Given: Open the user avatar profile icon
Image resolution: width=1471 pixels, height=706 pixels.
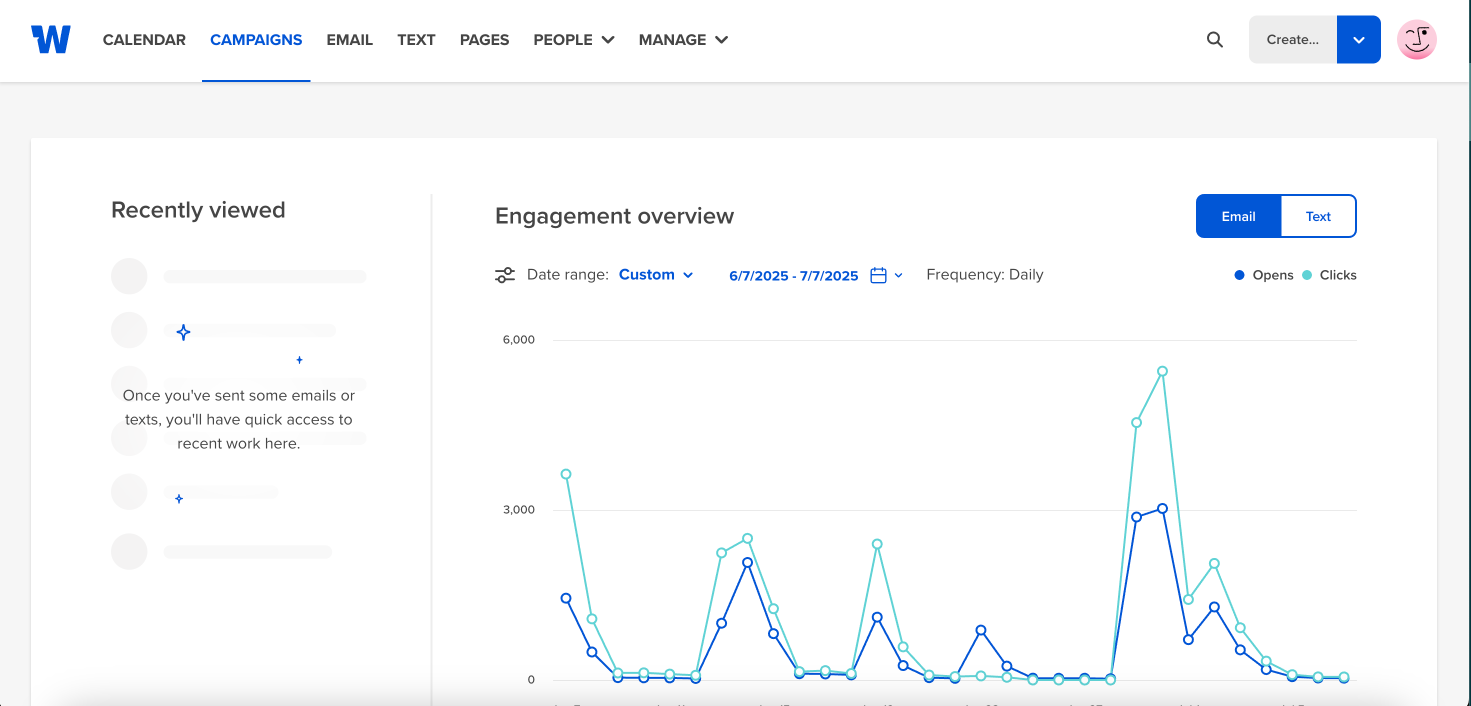Looking at the screenshot, I should pyautogui.click(x=1417, y=40).
